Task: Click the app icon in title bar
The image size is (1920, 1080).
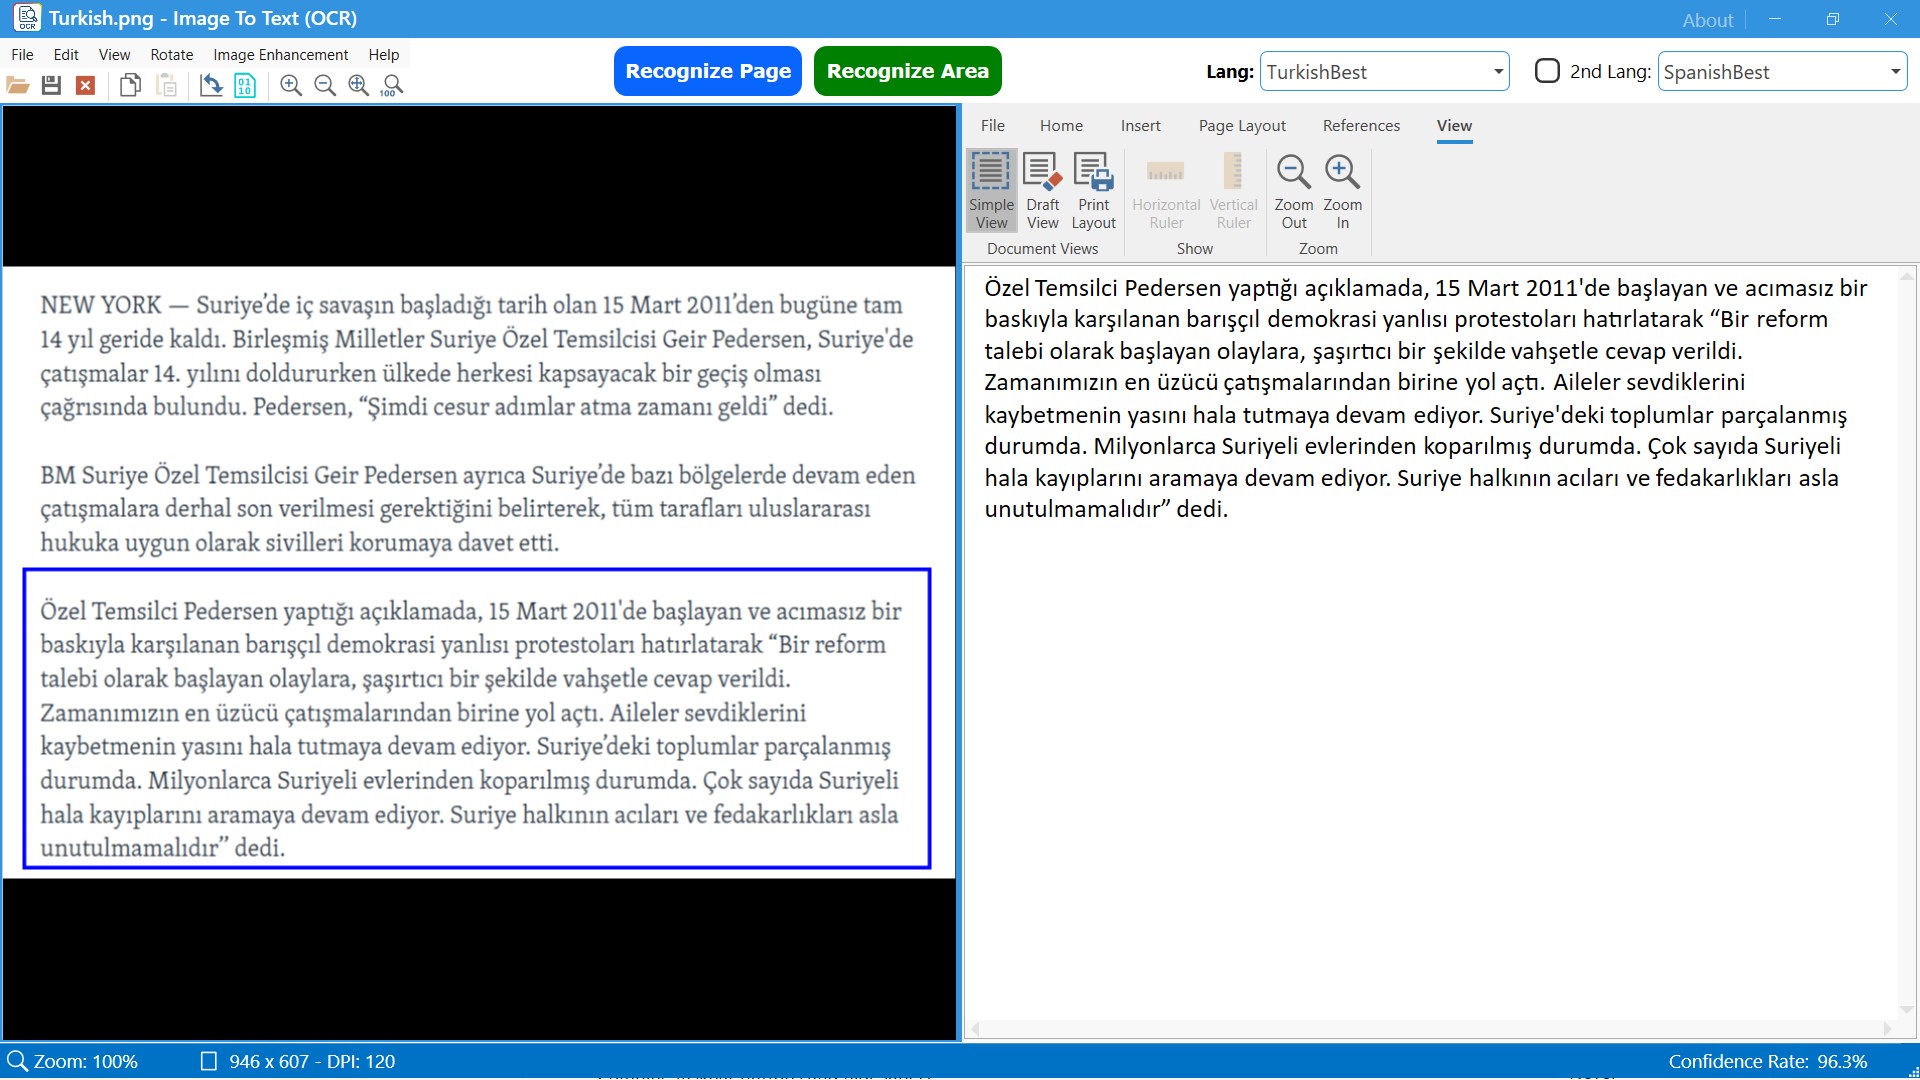Action: tap(27, 18)
